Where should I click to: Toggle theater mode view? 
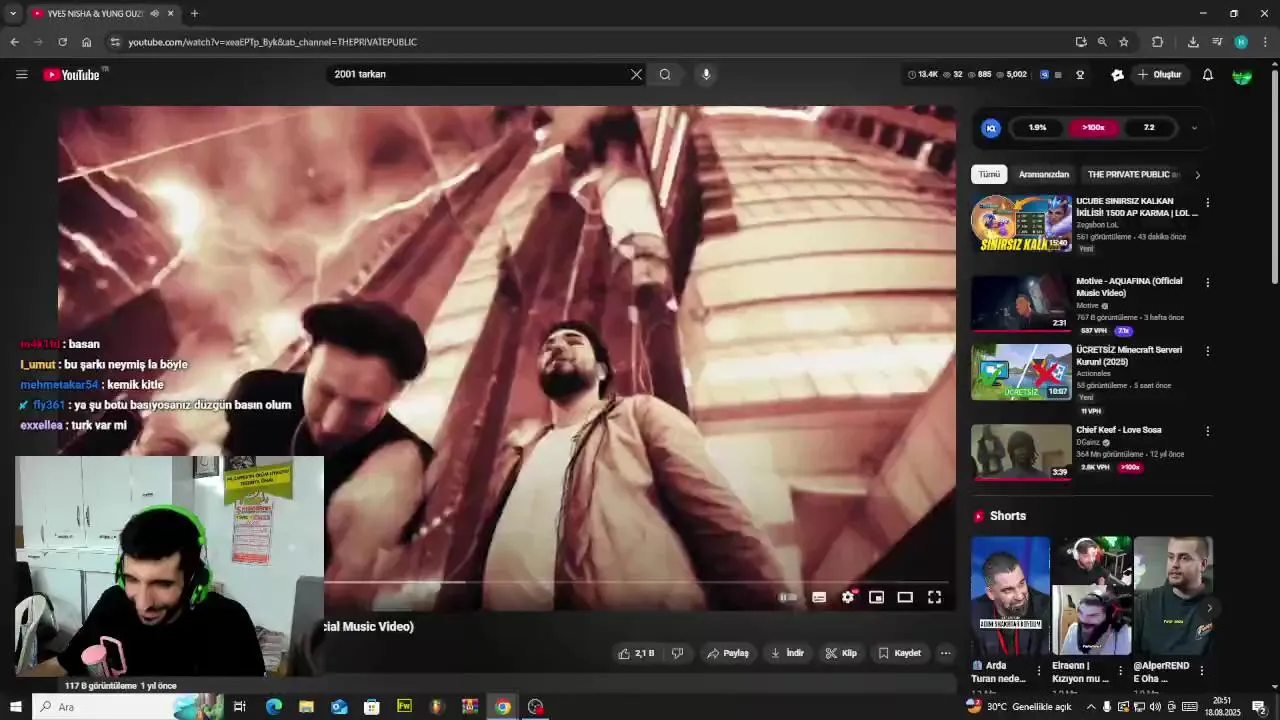905,597
